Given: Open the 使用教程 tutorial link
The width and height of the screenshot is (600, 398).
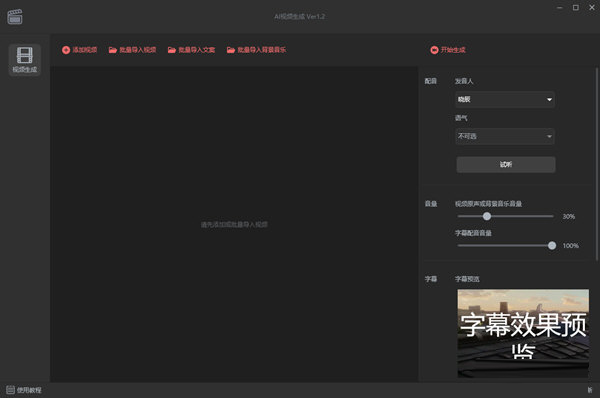Looking at the screenshot, I should (24, 390).
